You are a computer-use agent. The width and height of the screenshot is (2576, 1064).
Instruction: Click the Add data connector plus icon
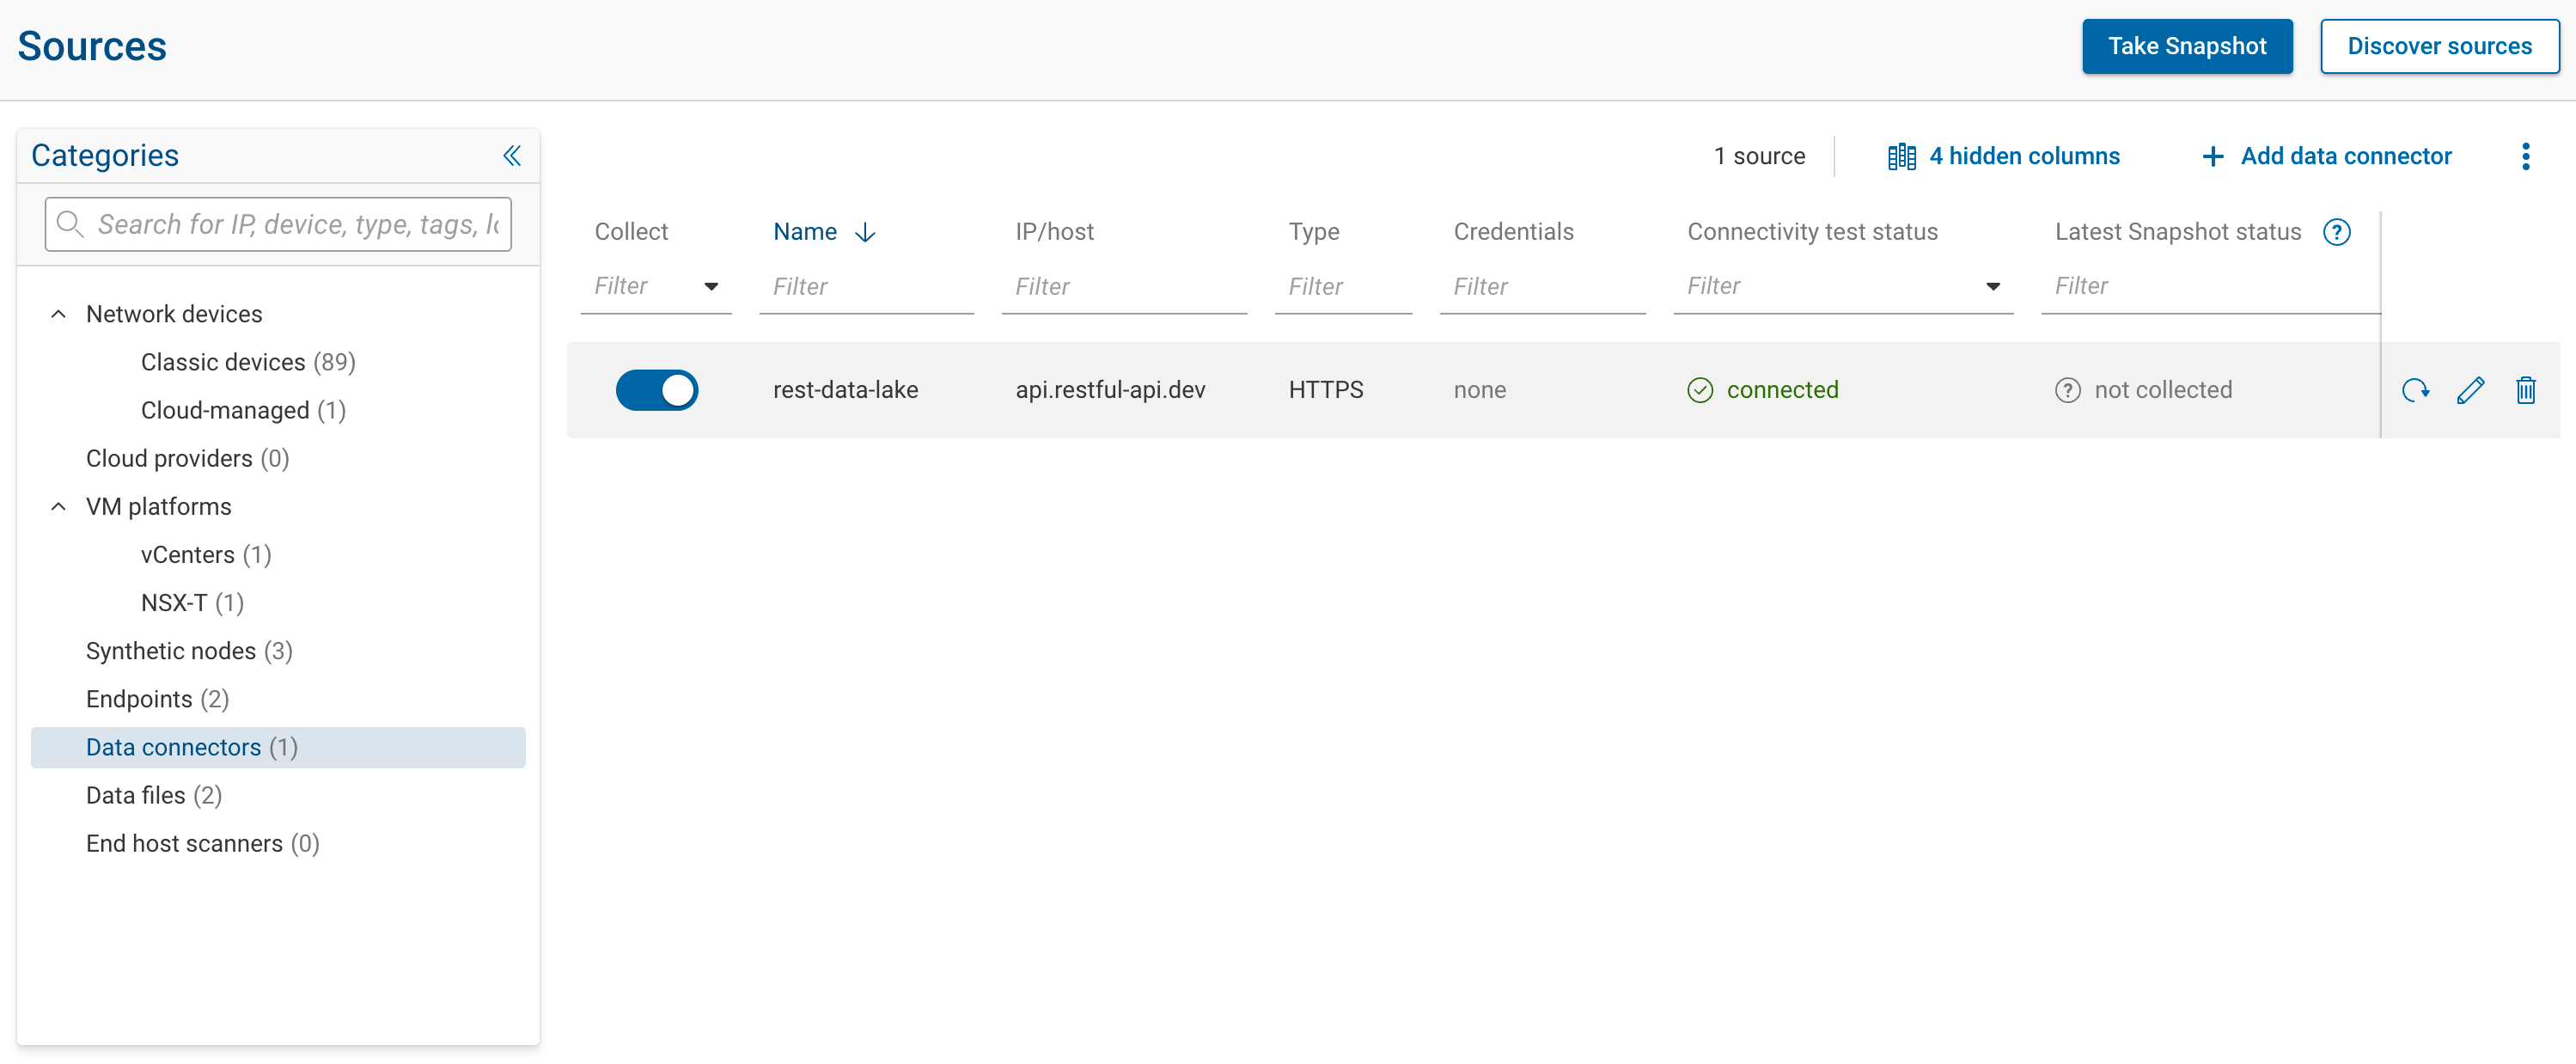2213,156
